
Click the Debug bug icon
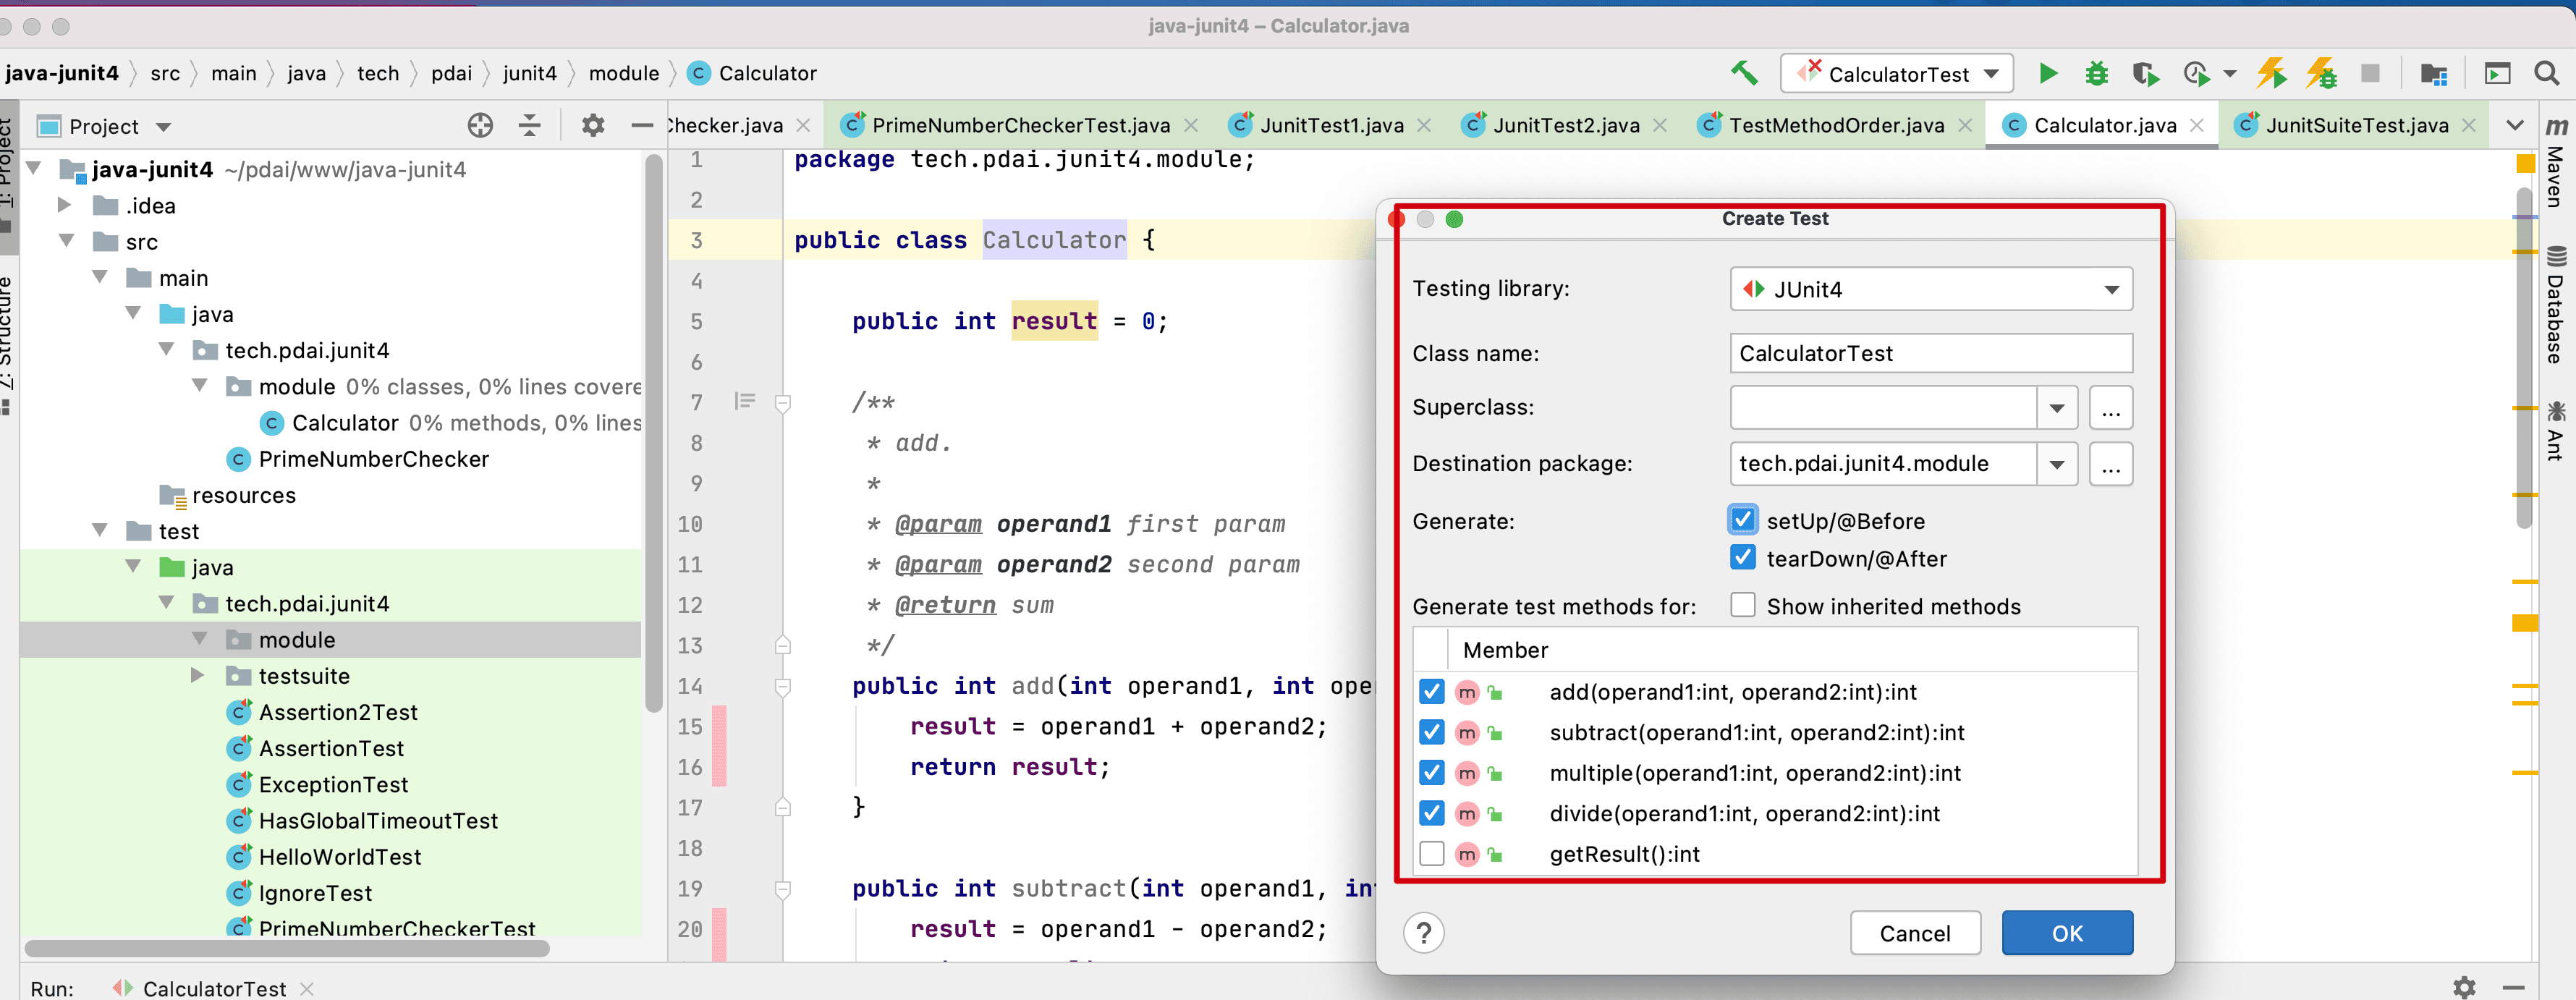point(2096,73)
